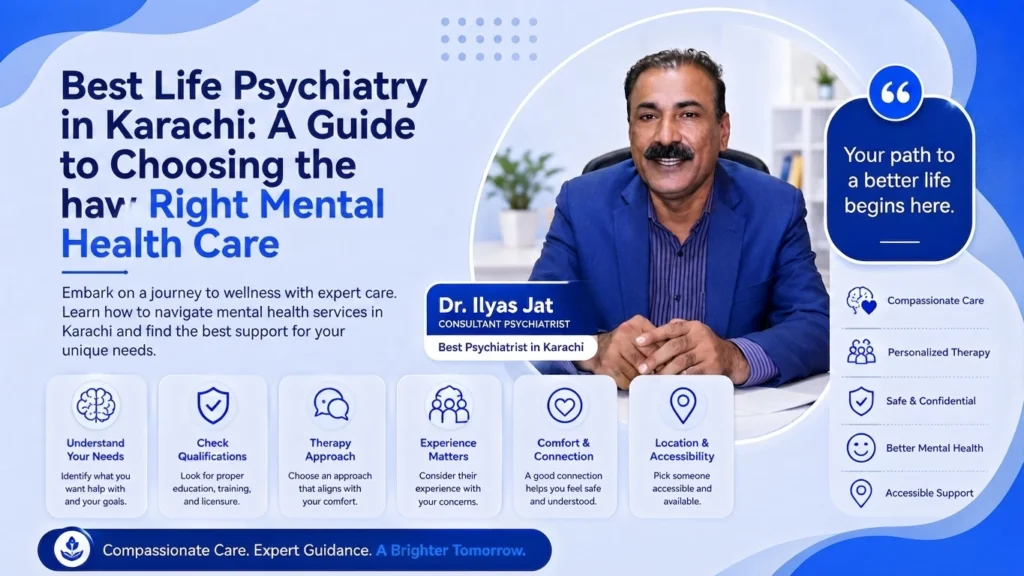Click the CONSULTANT PSYCHIATRIST subtitle
Image resolution: width=1024 pixels, height=576 pixels.
click(x=504, y=324)
